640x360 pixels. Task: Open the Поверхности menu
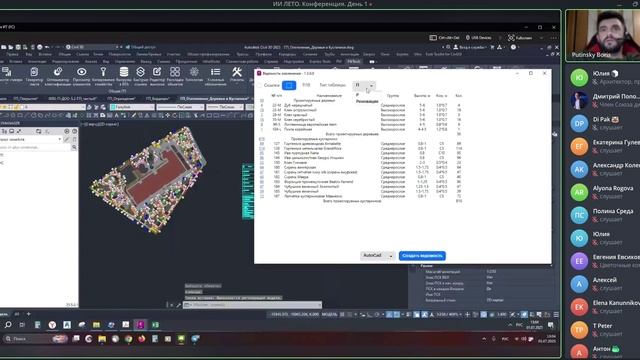(120, 54)
